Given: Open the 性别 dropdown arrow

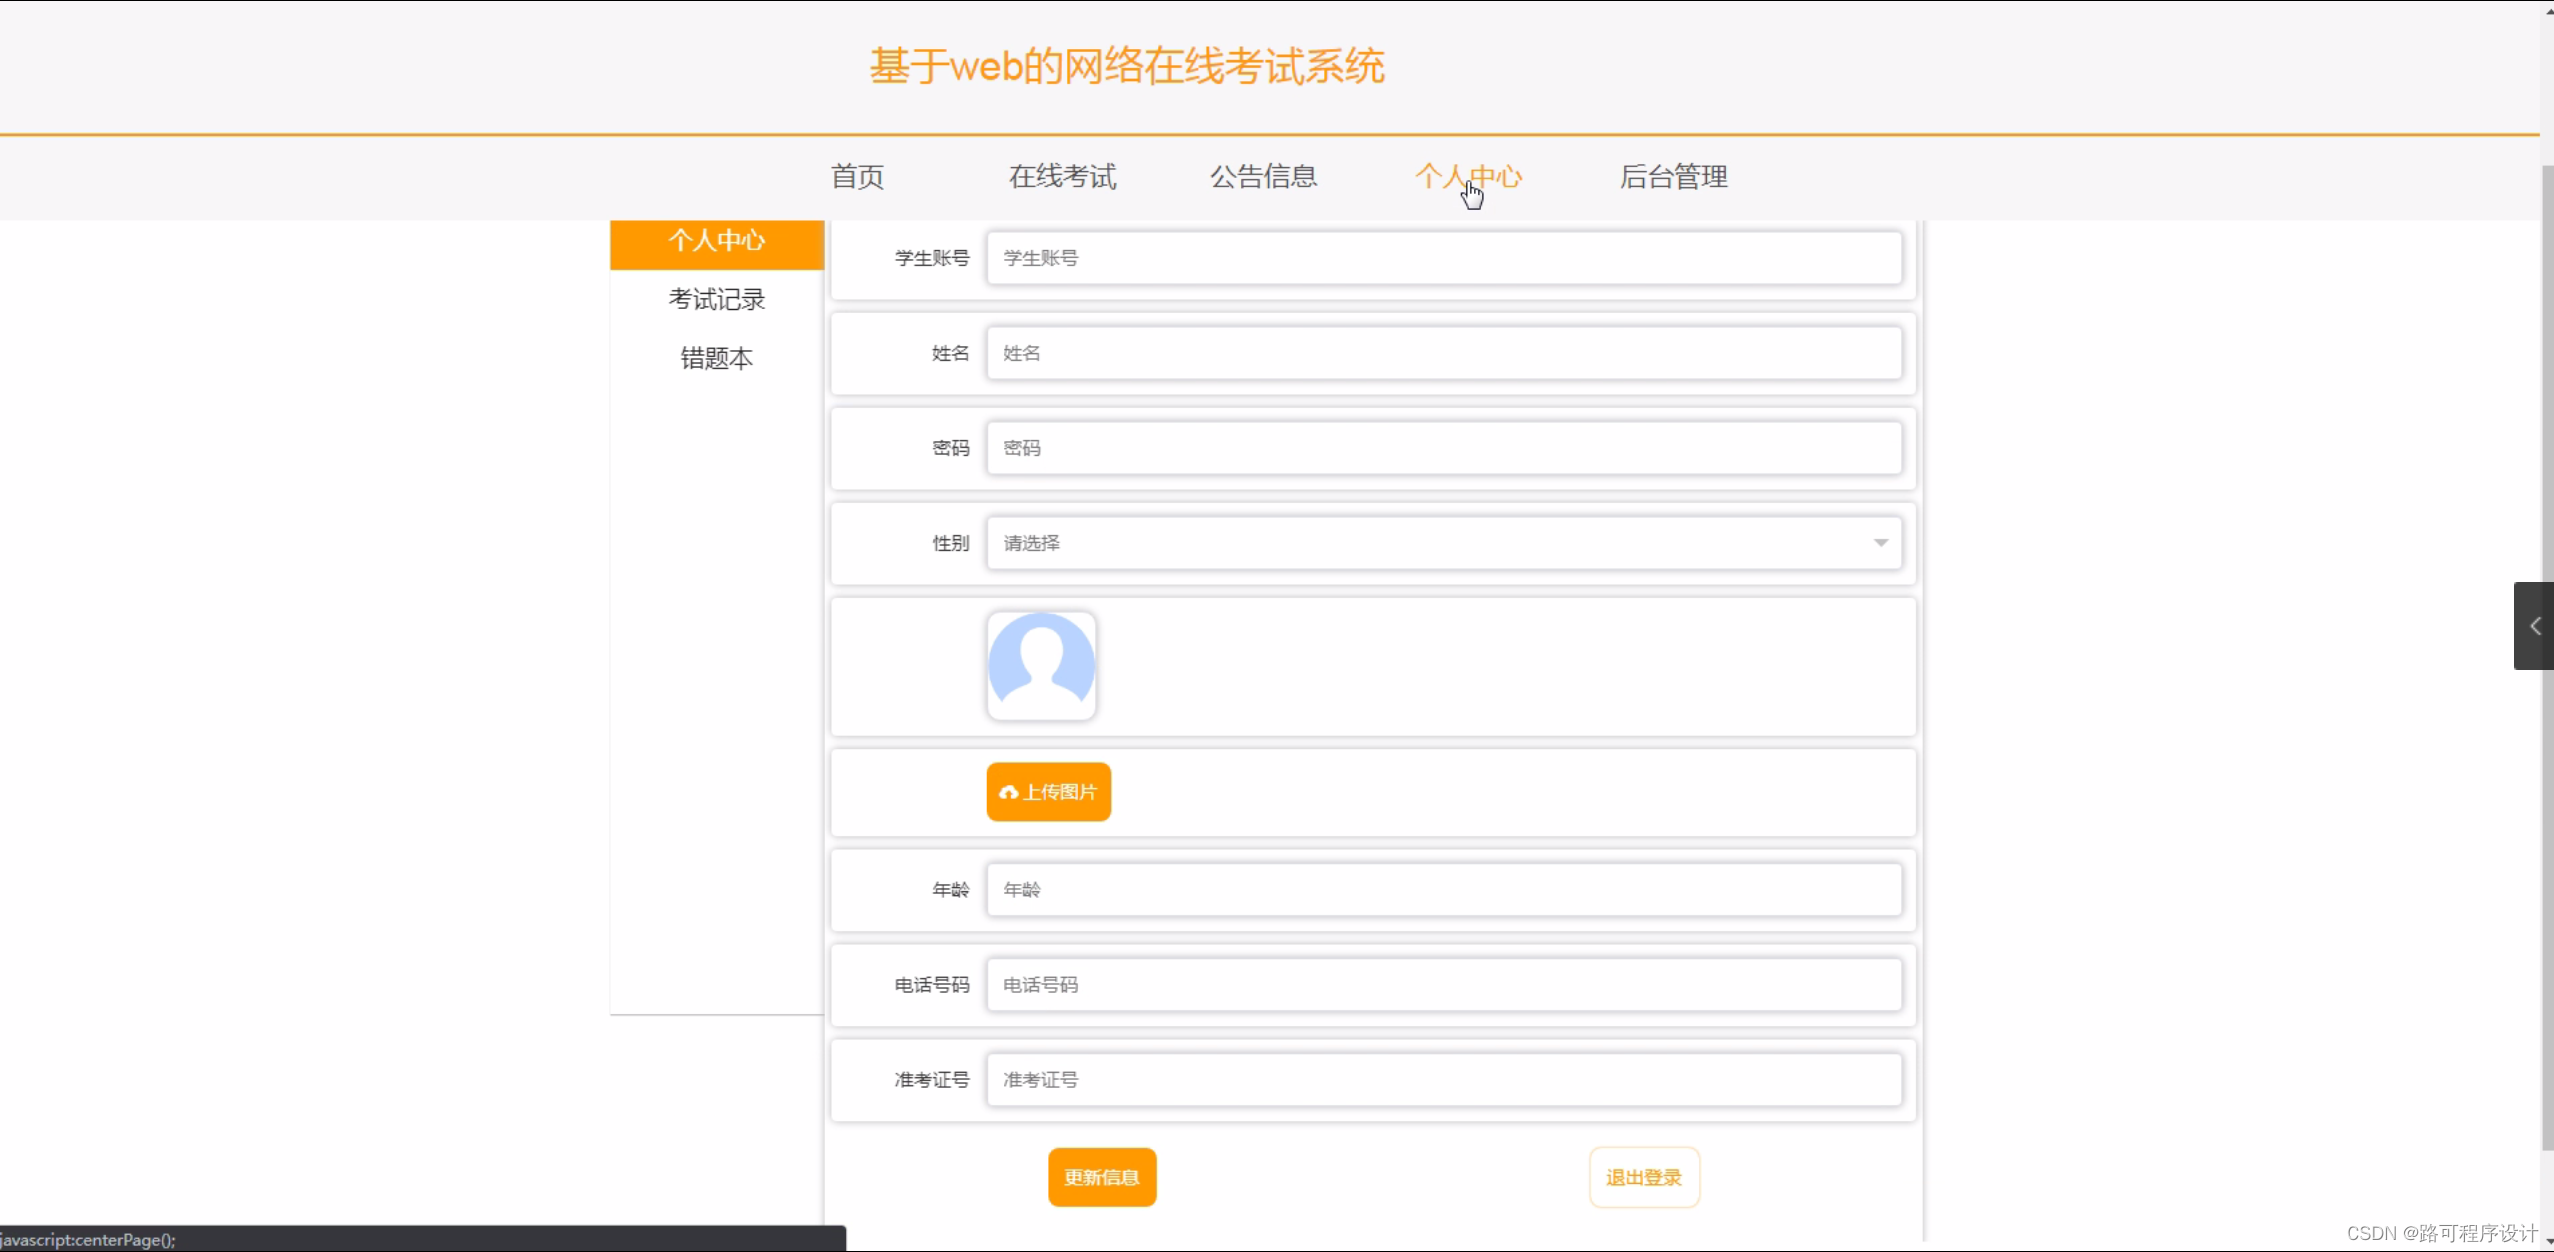Looking at the screenshot, I should 1880,543.
